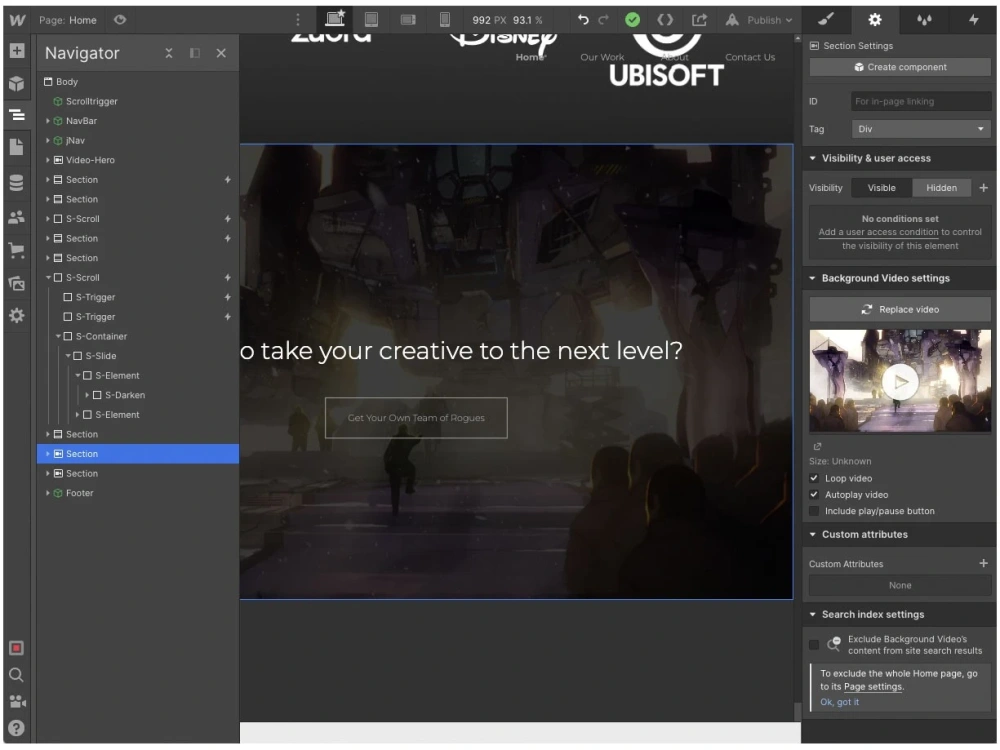The image size is (1000, 750).
Task: Open the CMS Collections panel
Action: pyautogui.click(x=16, y=183)
